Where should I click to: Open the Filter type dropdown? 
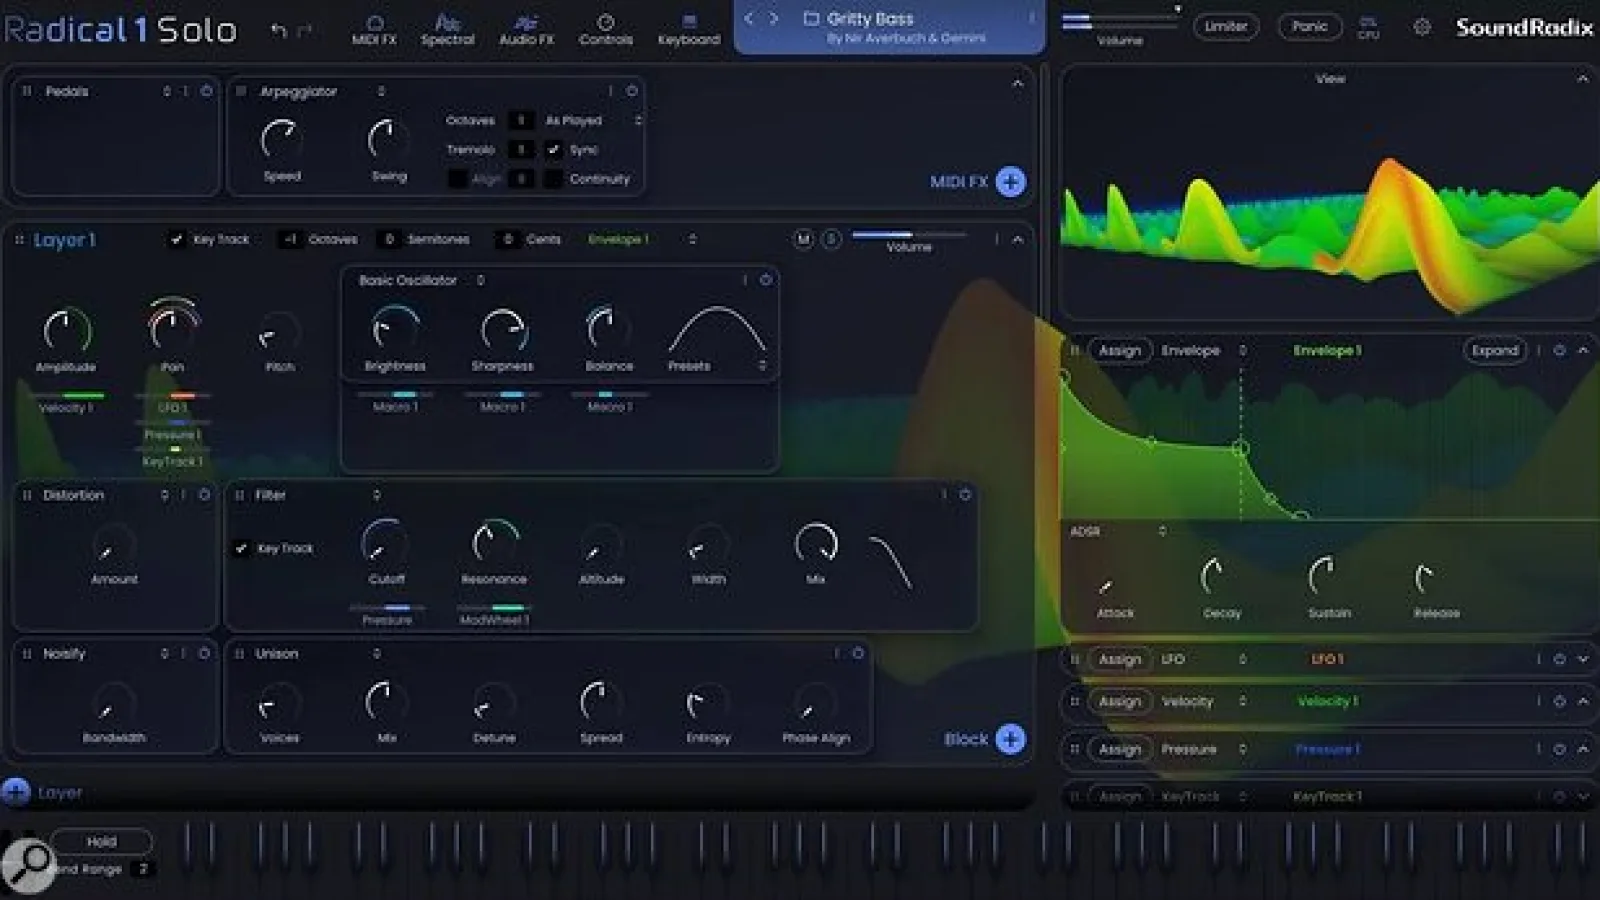click(376, 494)
